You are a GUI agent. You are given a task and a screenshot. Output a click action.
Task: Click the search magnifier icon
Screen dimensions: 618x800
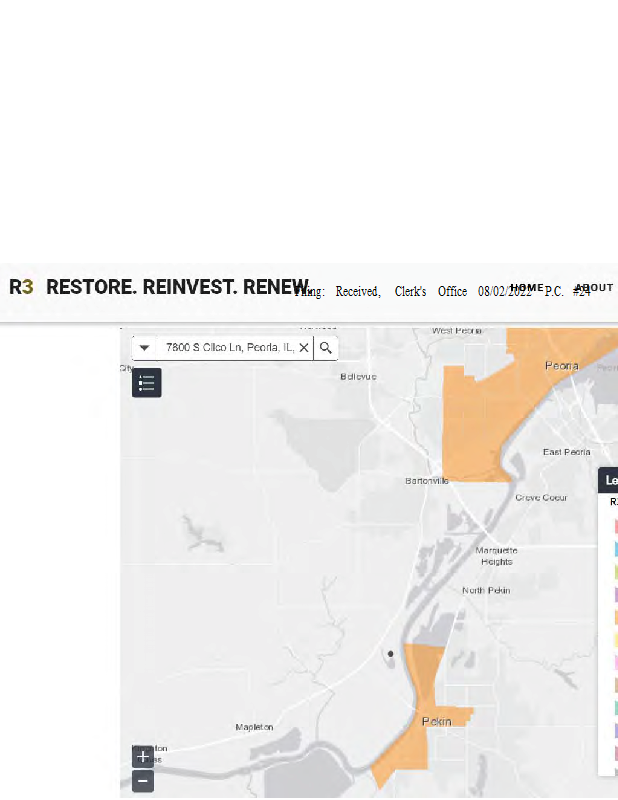click(326, 348)
